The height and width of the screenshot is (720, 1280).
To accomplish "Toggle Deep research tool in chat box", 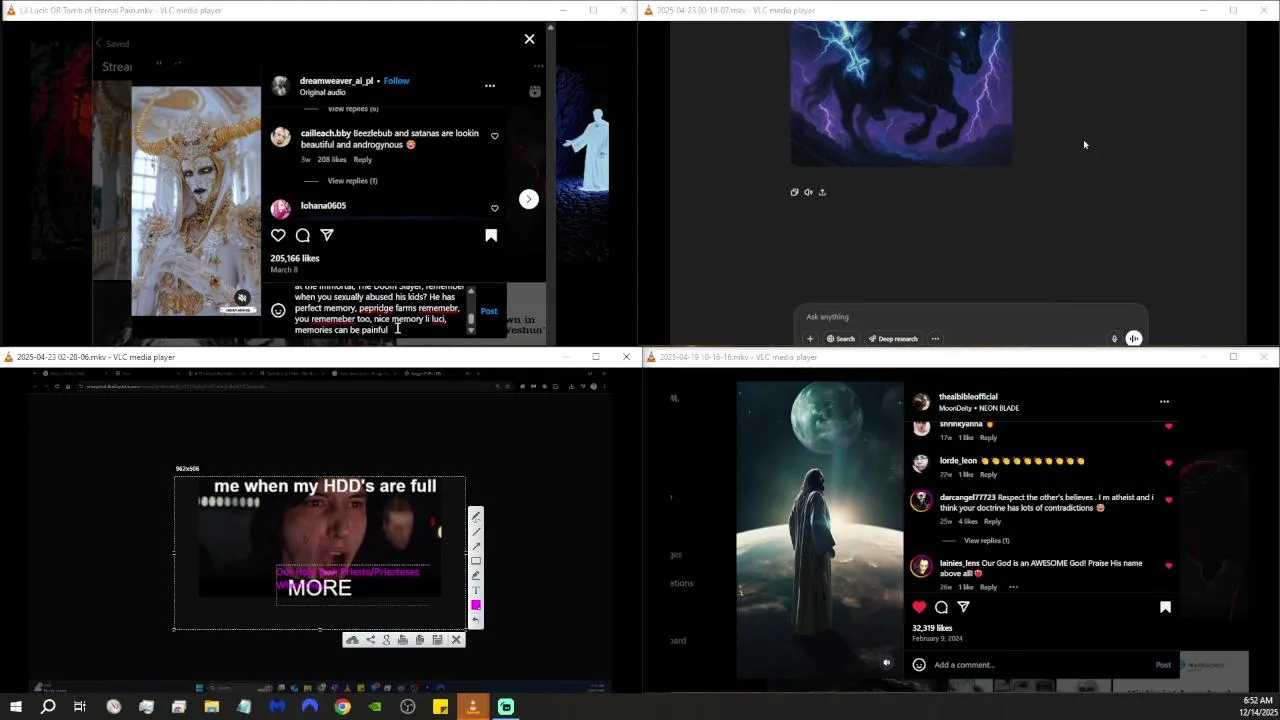I will point(893,339).
